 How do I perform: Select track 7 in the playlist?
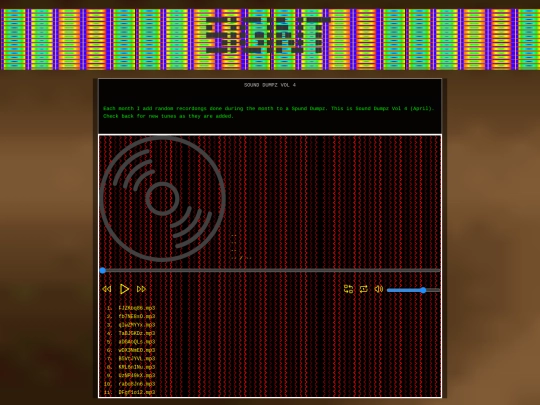coord(137,359)
